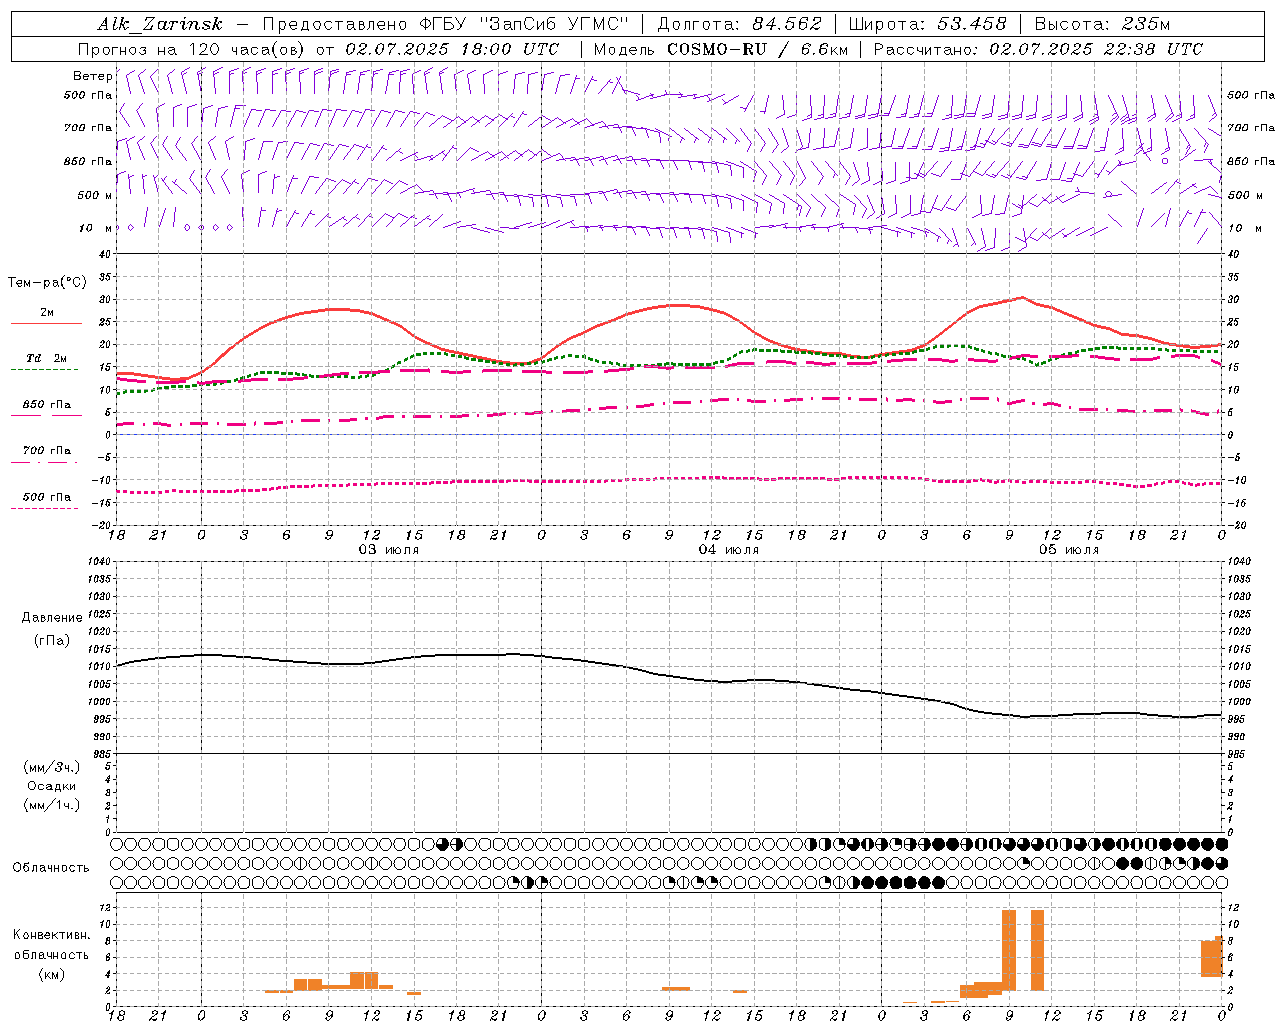Click the dotted pink '500 гПа' legend line
1280x1024 pixels.
45,509
